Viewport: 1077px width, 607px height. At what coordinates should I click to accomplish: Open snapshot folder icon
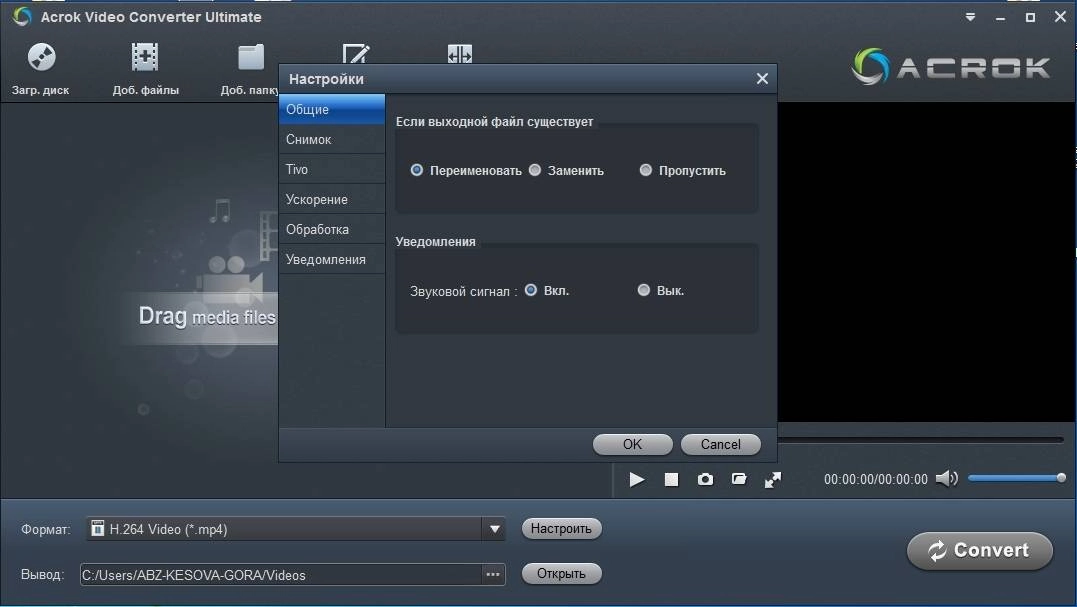point(739,479)
